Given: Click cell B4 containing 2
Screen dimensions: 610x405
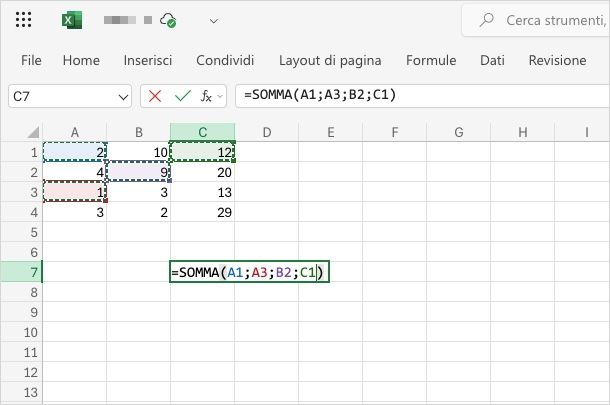Looking at the screenshot, I should (x=138, y=212).
